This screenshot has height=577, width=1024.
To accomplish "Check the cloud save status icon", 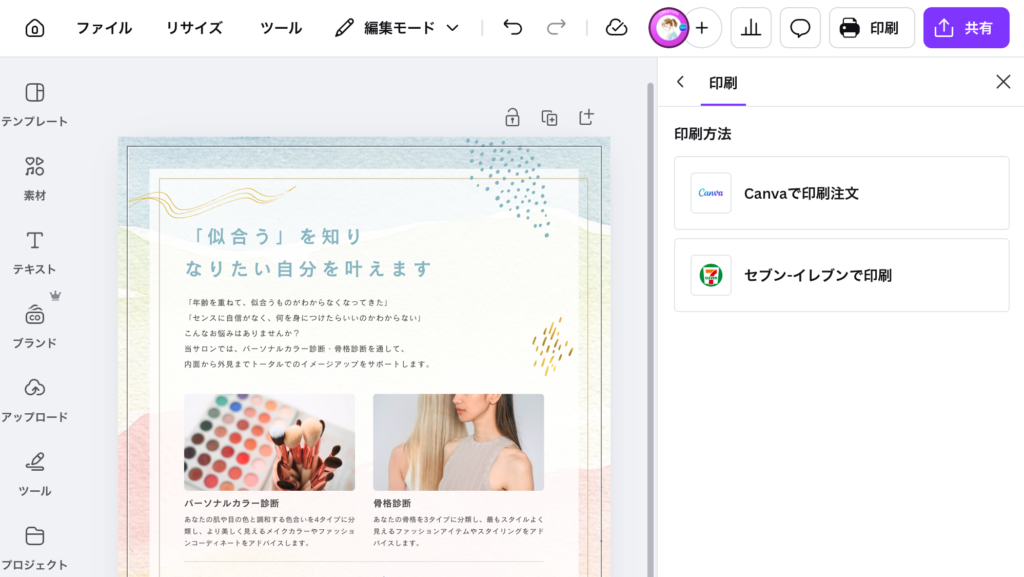I will point(617,28).
